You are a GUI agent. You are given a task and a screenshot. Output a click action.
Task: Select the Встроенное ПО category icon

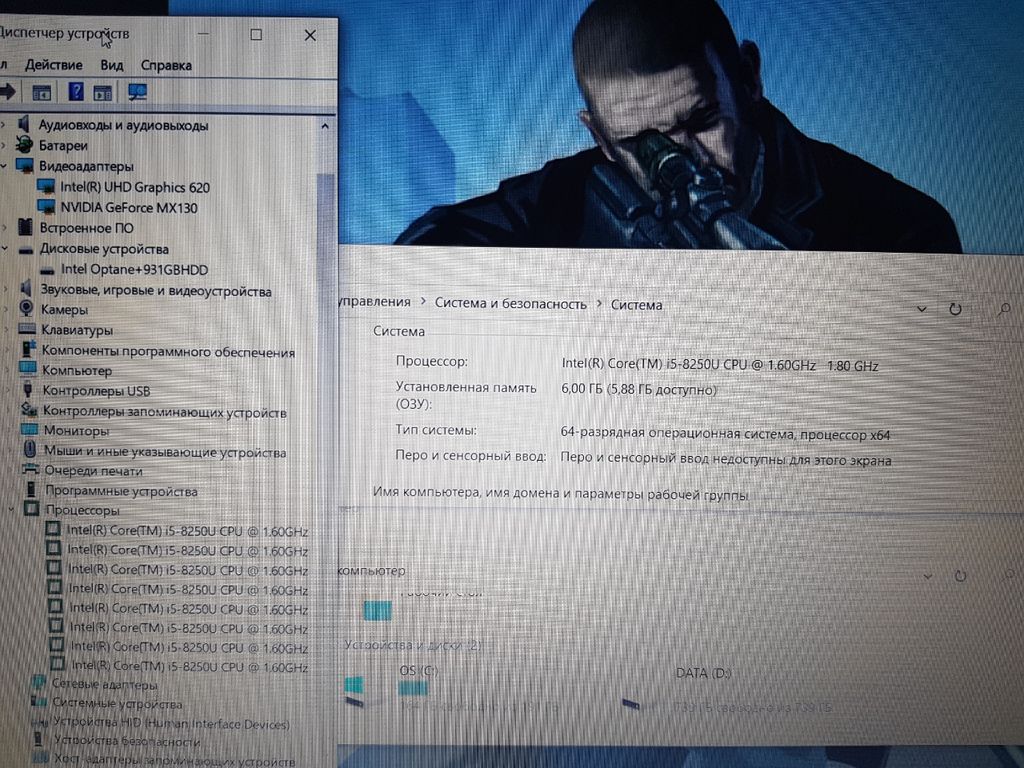coord(25,227)
